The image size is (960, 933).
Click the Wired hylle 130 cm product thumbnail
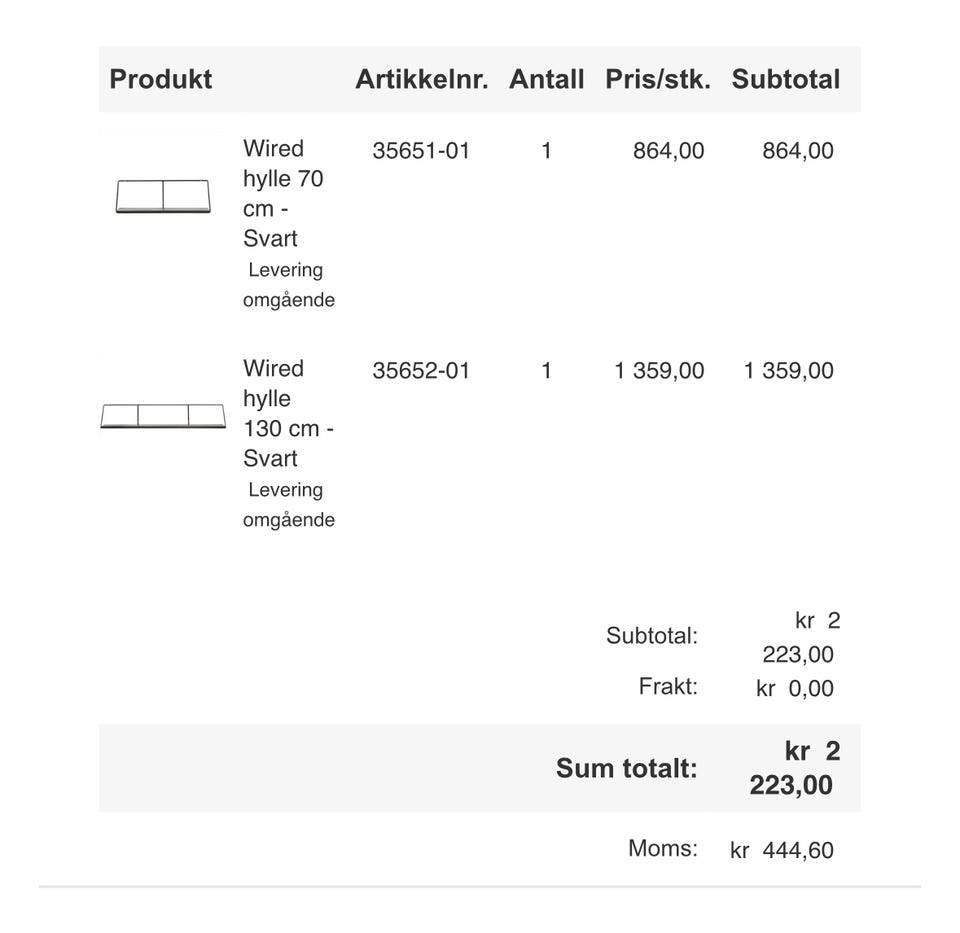tap(163, 416)
